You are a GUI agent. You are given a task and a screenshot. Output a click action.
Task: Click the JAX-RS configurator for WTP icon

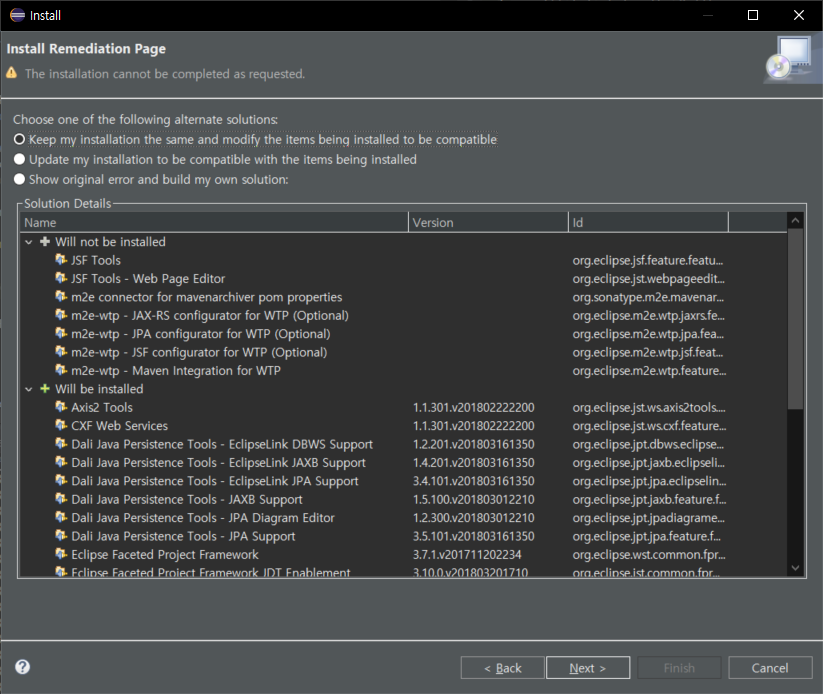coord(61,315)
